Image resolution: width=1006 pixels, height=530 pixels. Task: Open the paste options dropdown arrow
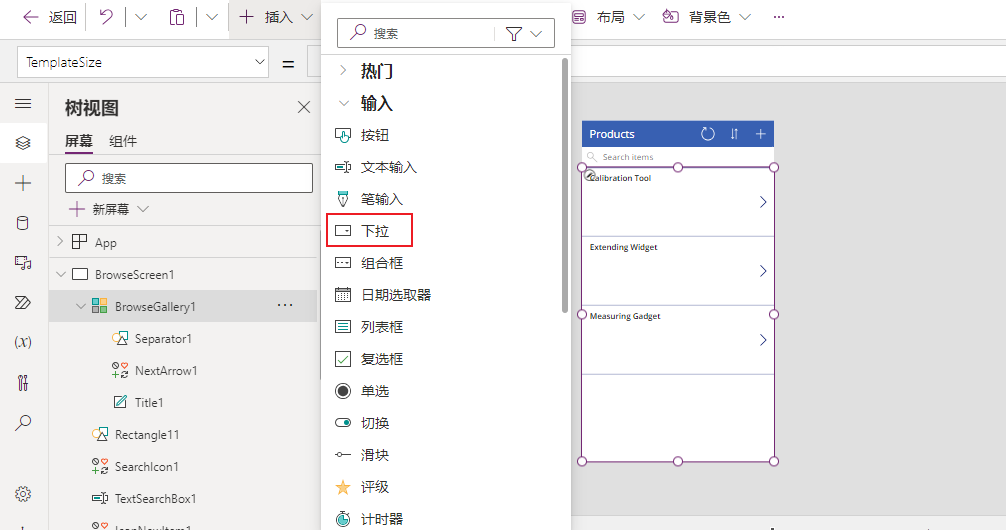[212, 17]
